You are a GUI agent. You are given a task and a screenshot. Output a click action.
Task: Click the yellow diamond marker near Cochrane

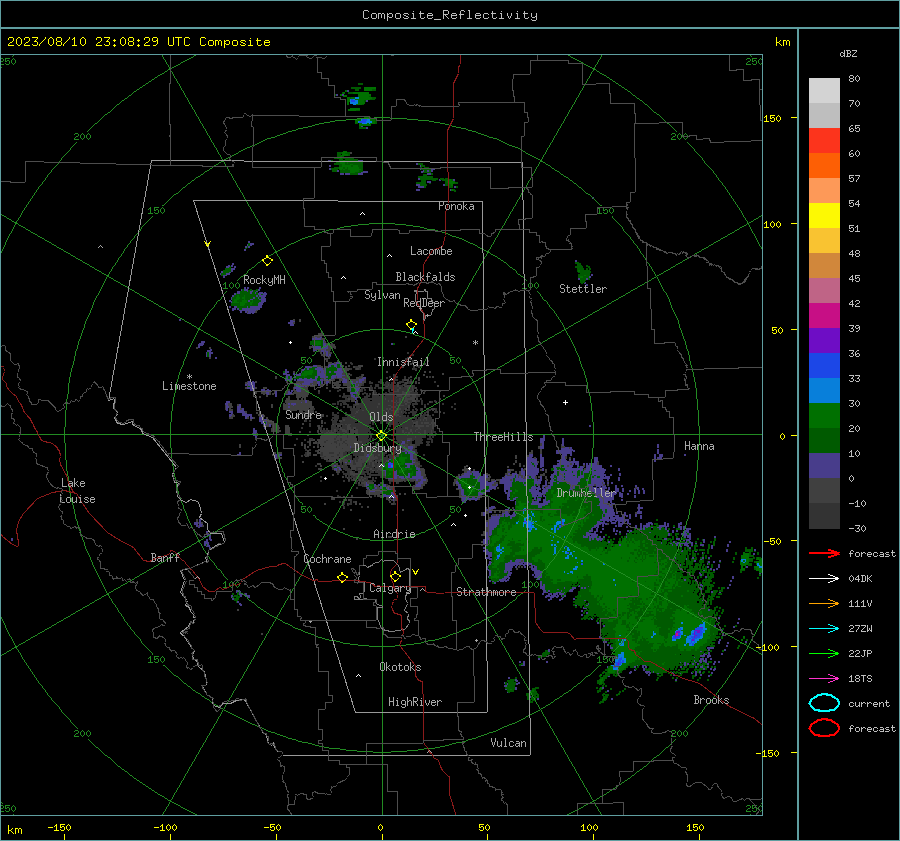pos(343,577)
